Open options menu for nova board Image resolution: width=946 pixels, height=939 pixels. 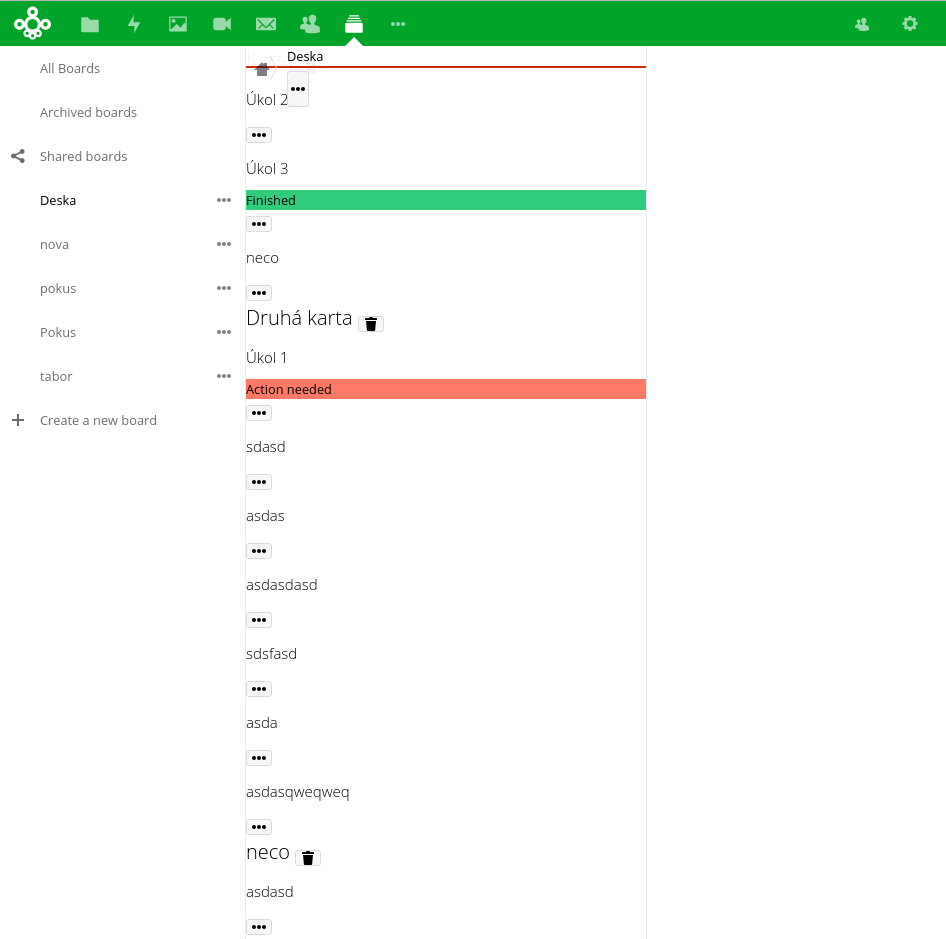tap(224, 244)
